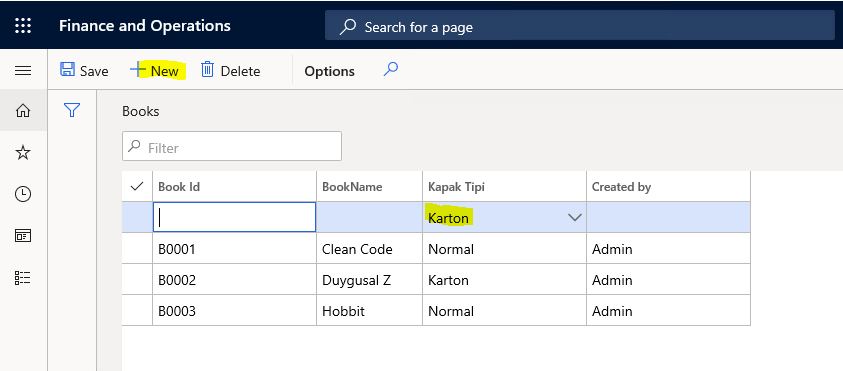Image resolution: width=843 pixels, height=371 pixels.
Task: Select the row checkbox for B0001
Action: [x=137, y=249]
